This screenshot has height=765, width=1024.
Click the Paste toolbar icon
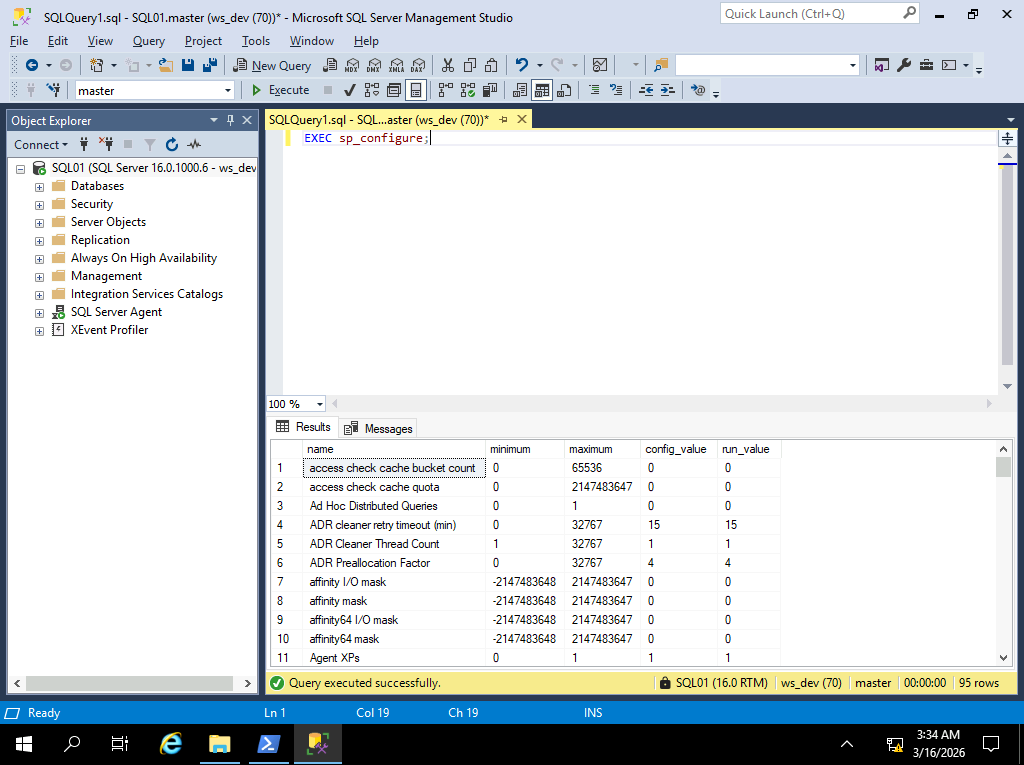pyautogui.click(x=491, y=65)
